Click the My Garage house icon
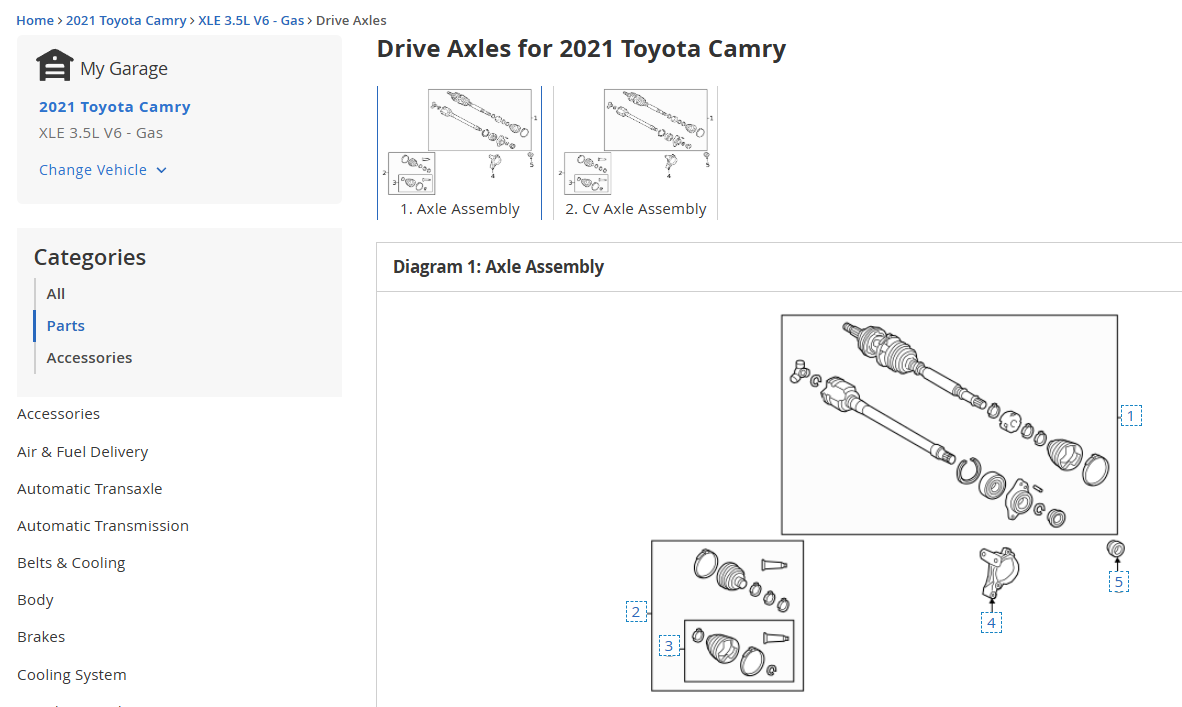 [x=54, y=66]
